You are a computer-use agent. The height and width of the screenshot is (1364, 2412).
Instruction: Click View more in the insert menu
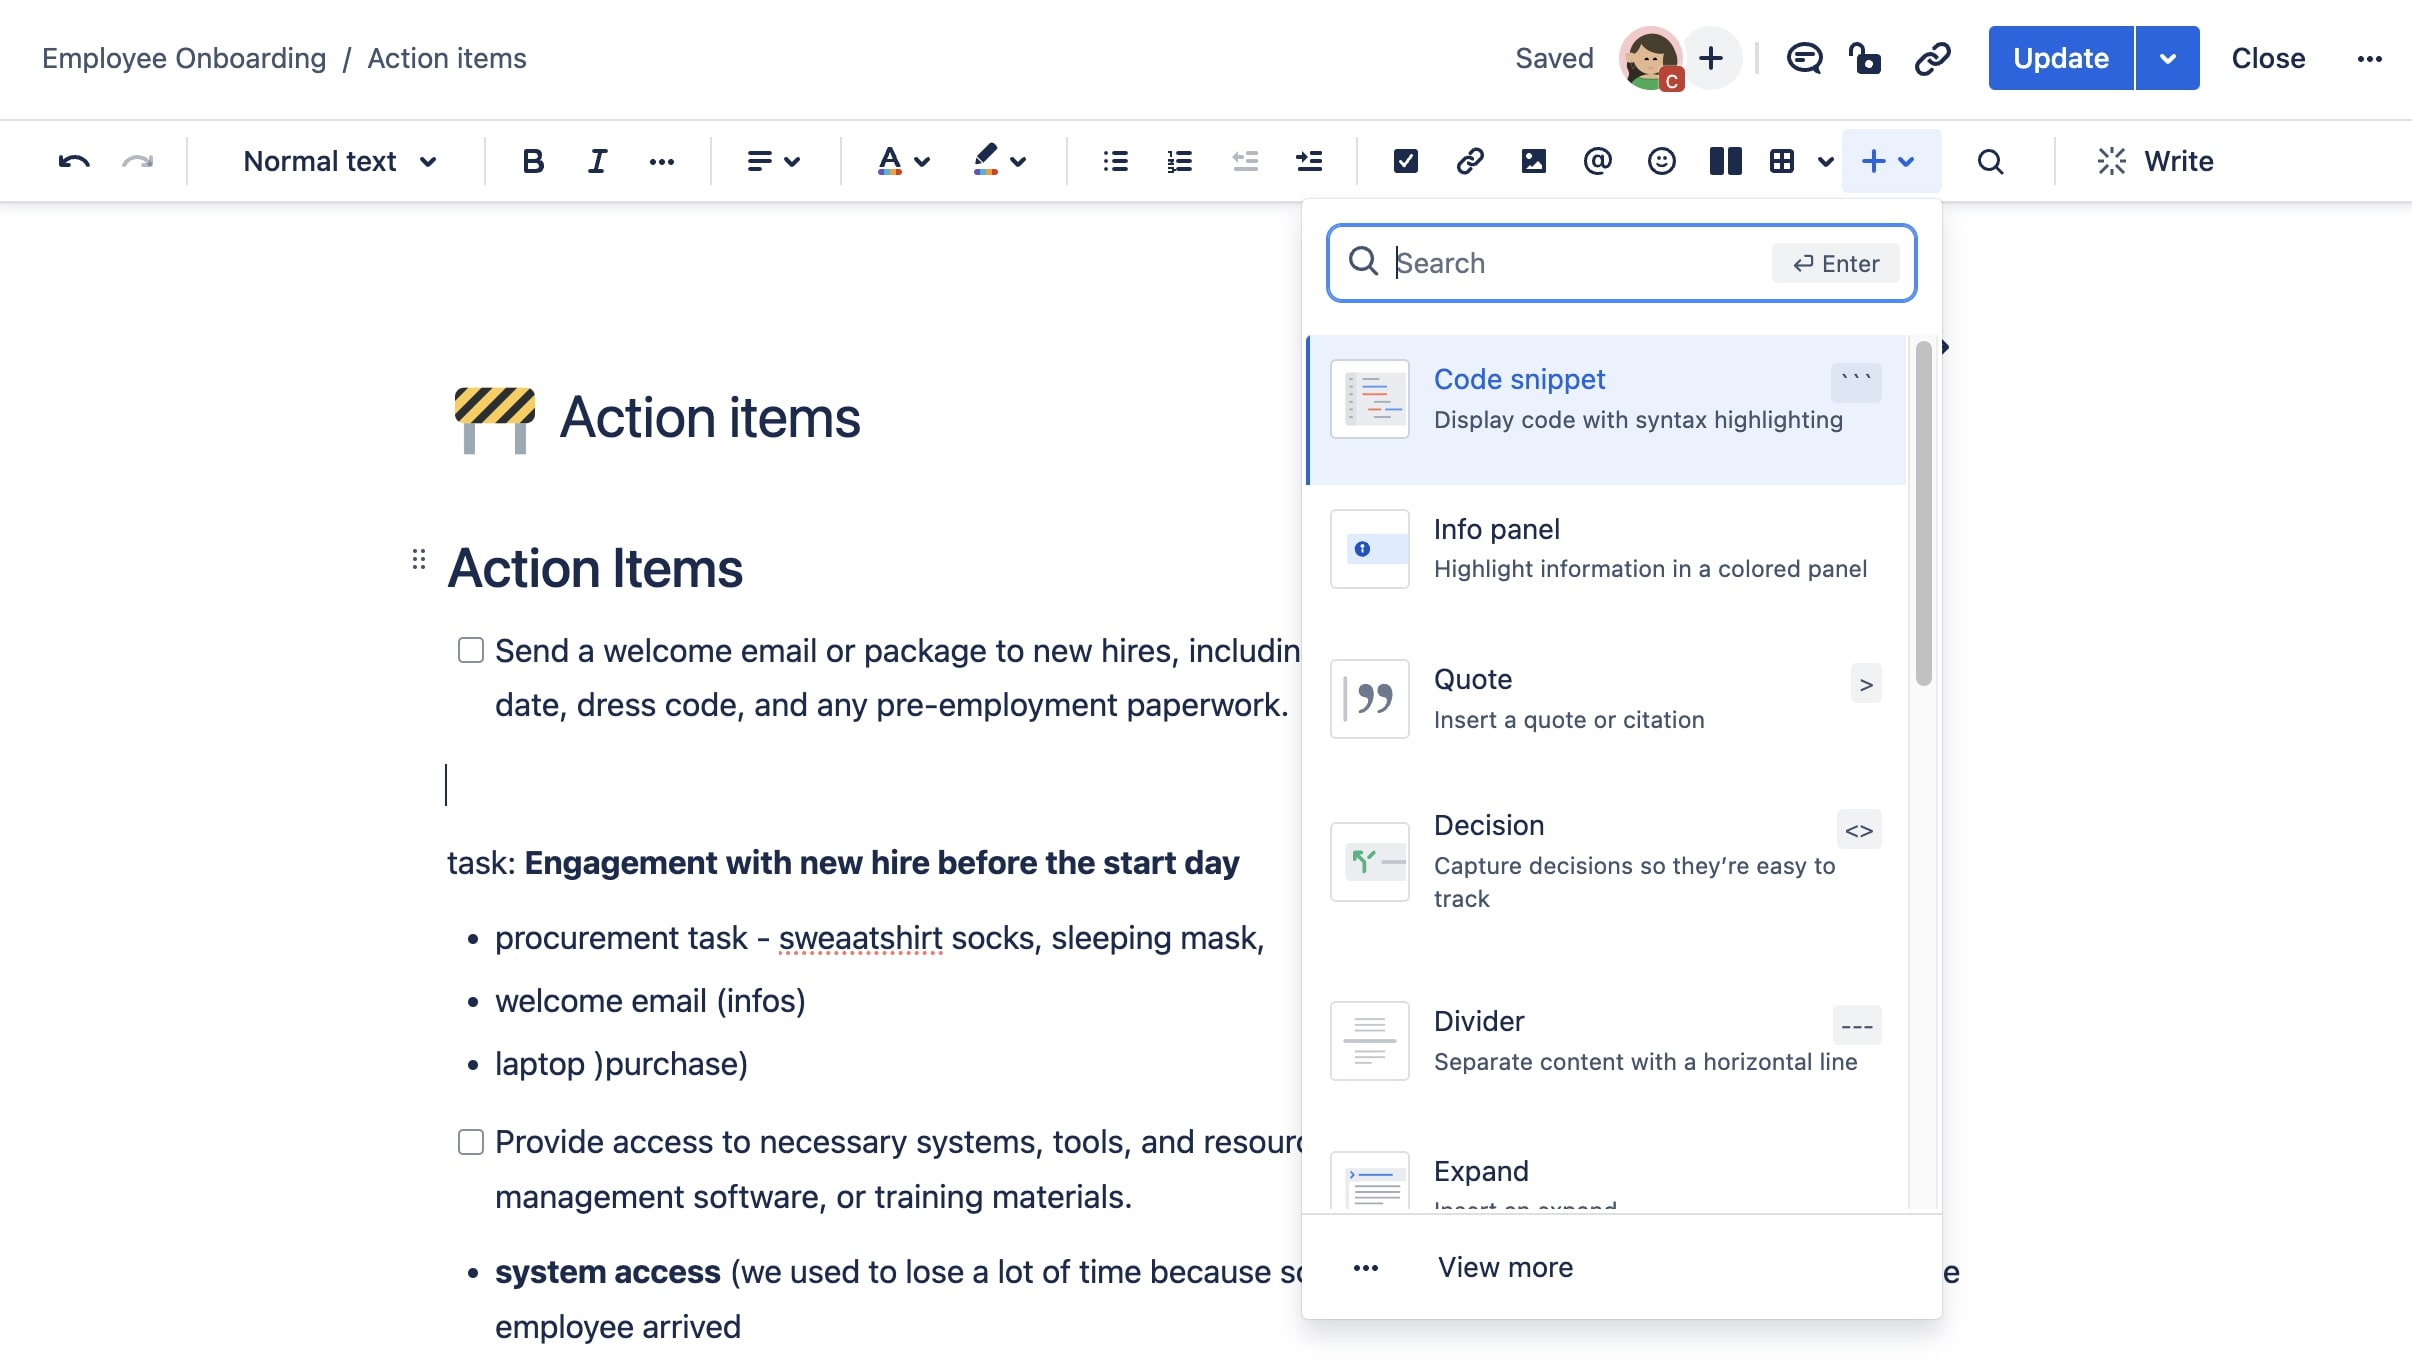1504,1265
